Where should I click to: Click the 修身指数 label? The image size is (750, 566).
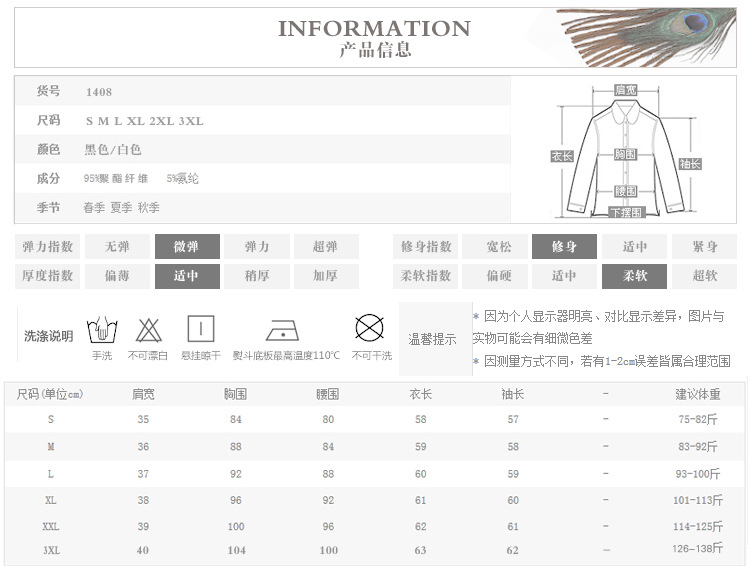426,246
